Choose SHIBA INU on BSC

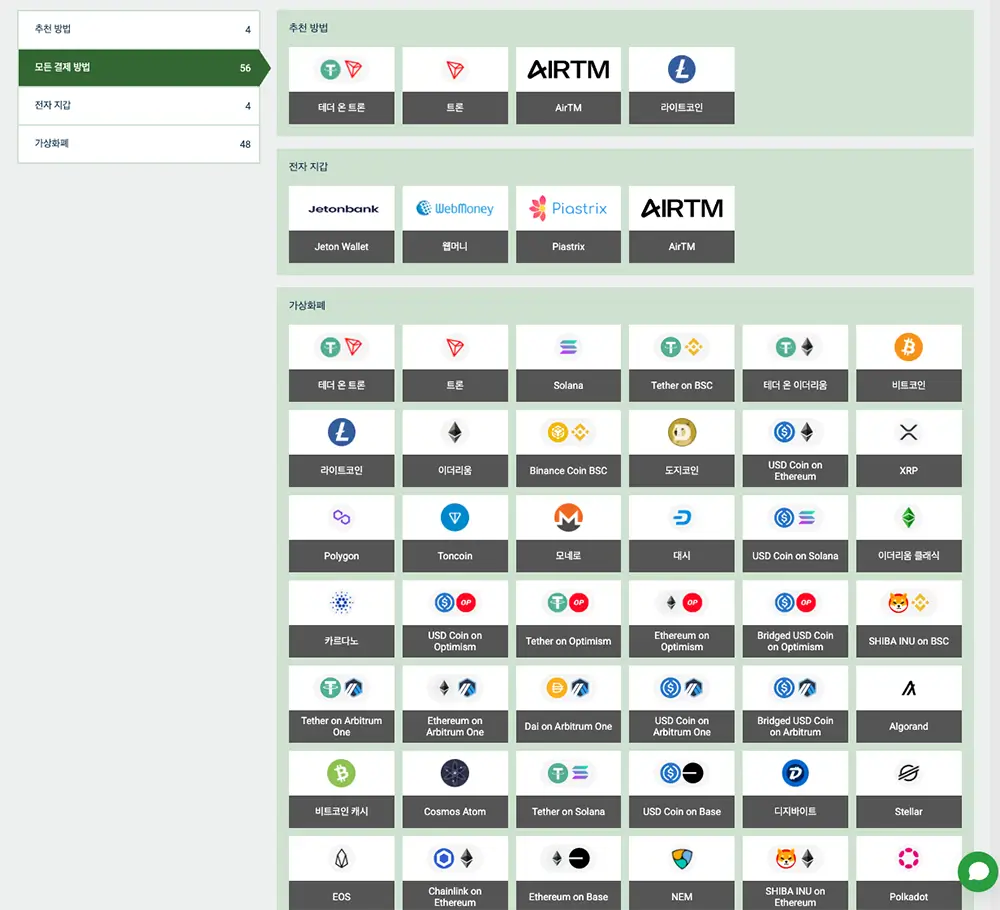click(x=909, y=619)
